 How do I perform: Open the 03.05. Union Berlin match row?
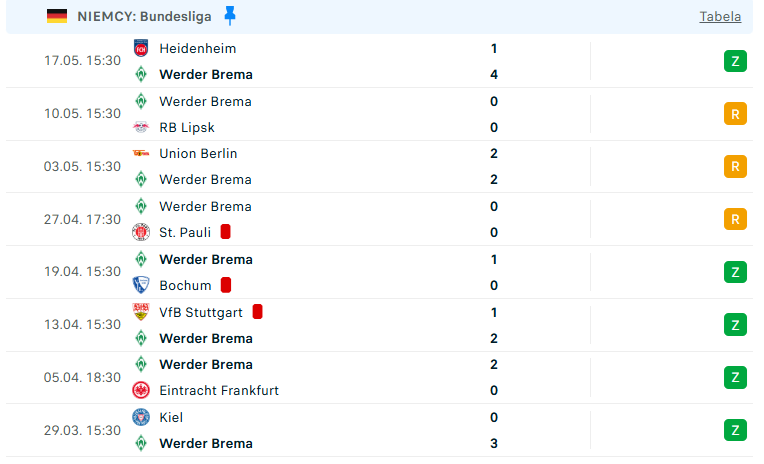pyautogui.click(x=379, y=167)
